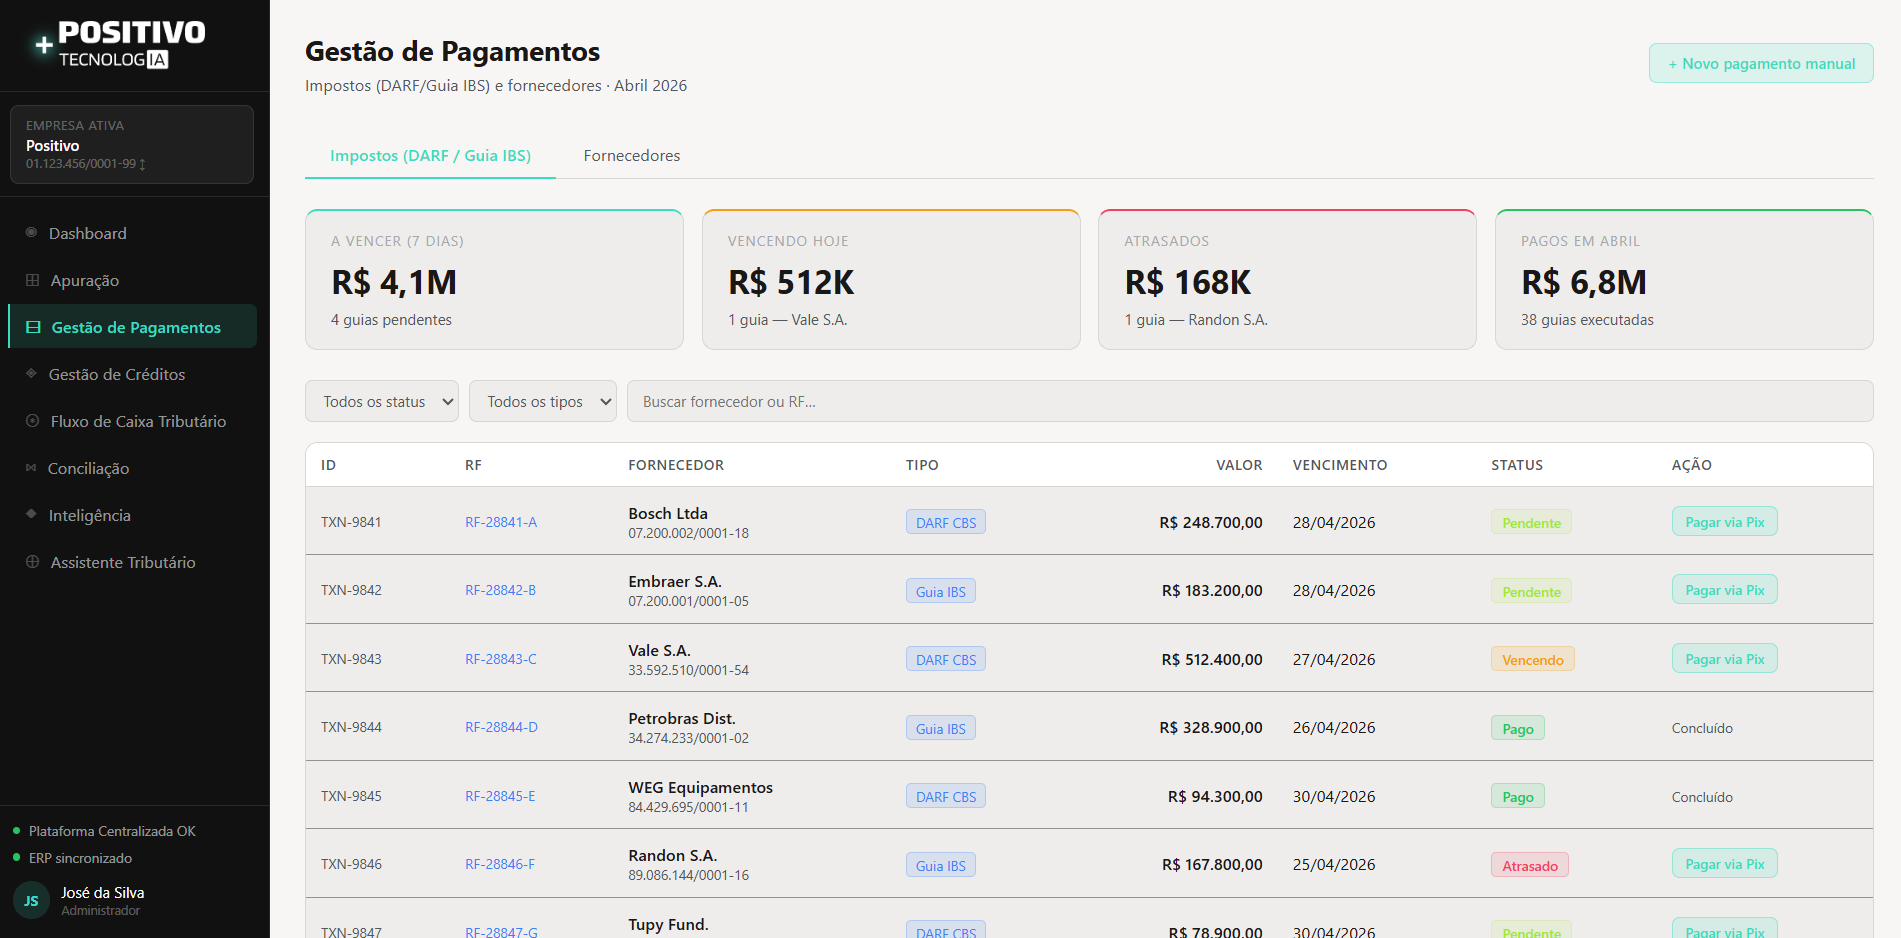Open Apuração in the sidebar

(x=132, y=280)
